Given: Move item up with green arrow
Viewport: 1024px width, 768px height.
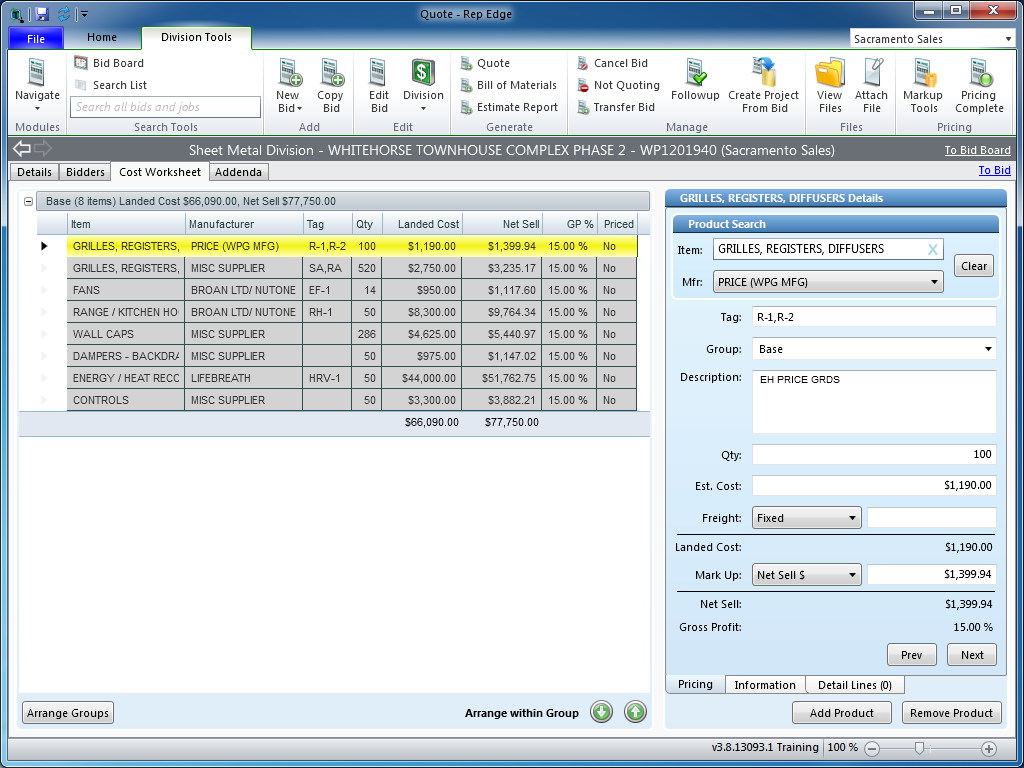Looking at the screenshot, I should coord(635,713).
